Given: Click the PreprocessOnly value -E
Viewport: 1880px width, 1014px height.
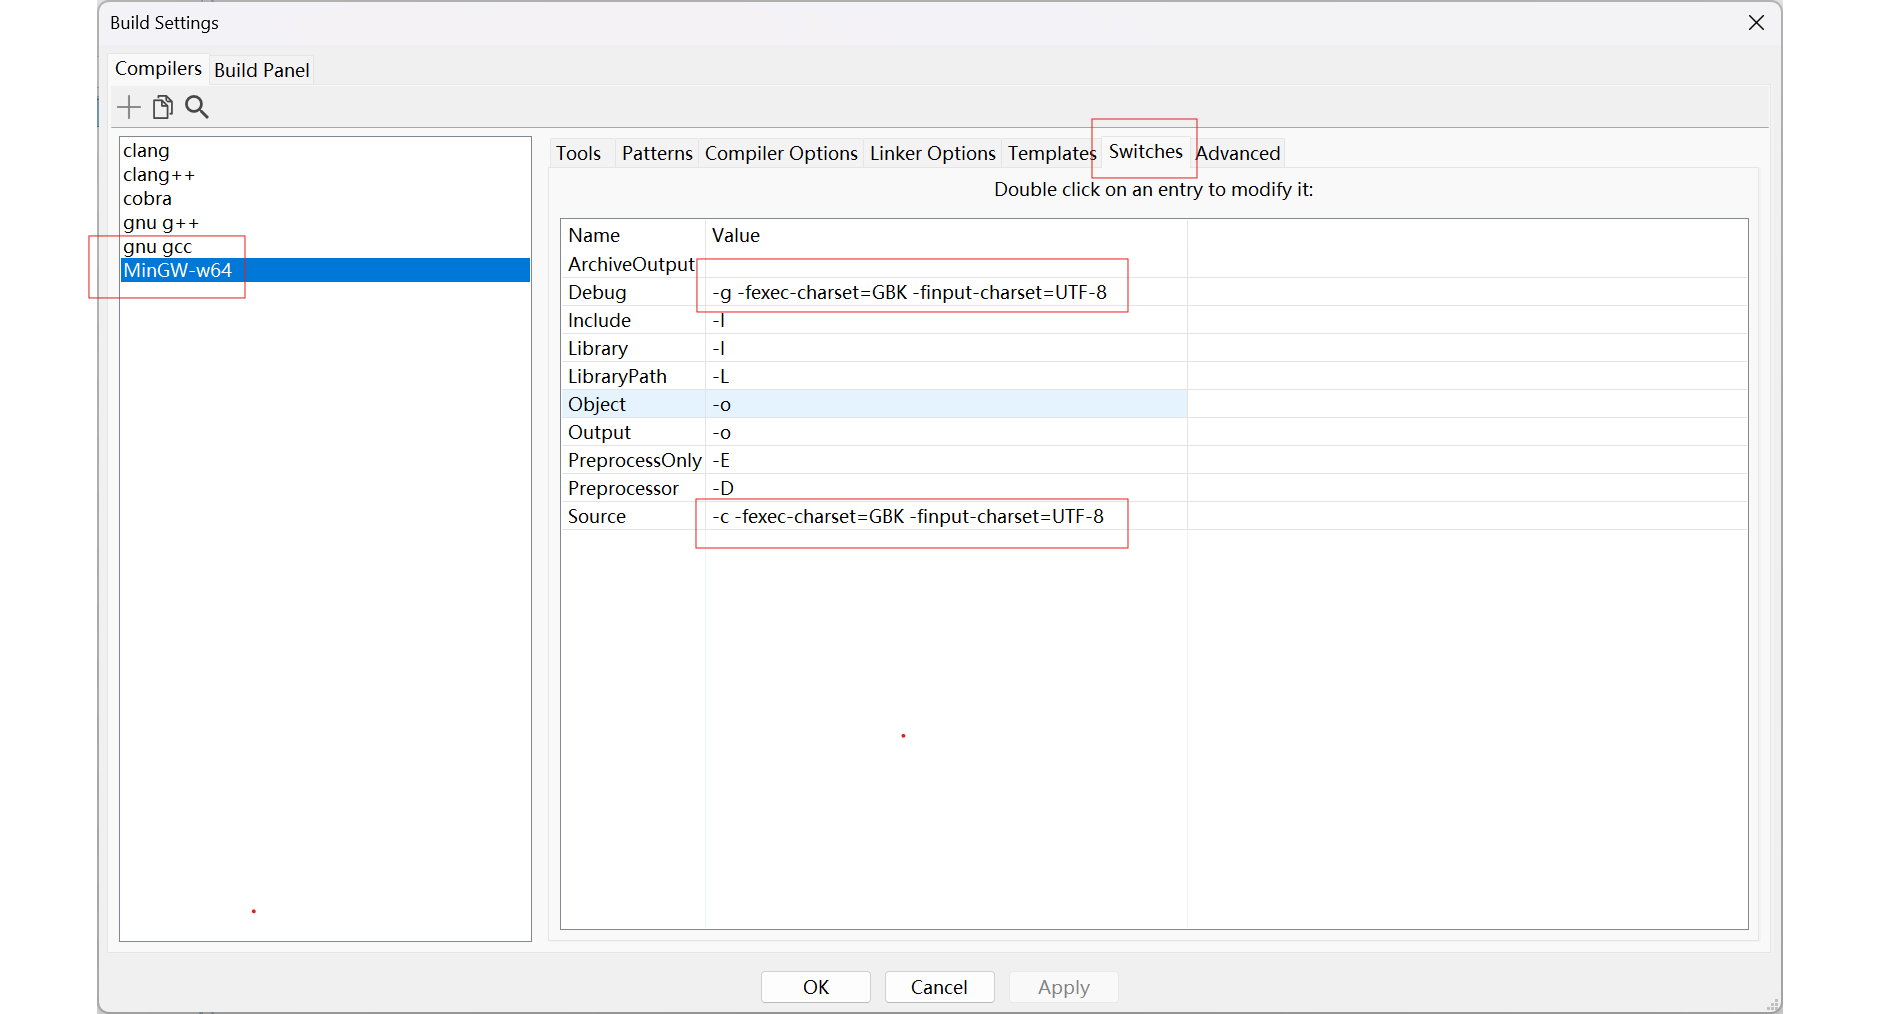Looking at the screenshot, I should [721, 460].
